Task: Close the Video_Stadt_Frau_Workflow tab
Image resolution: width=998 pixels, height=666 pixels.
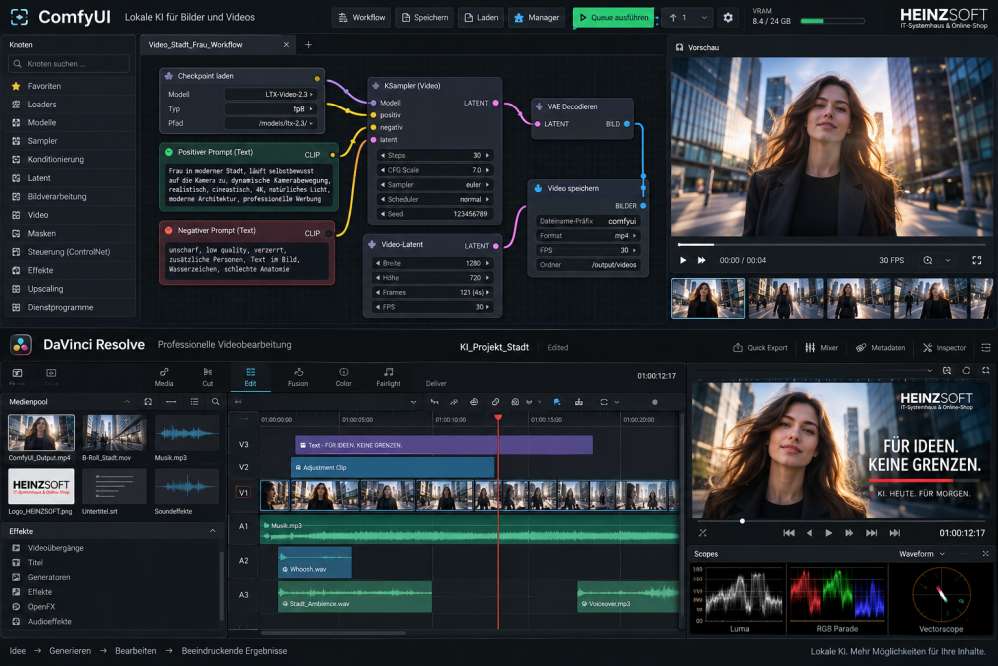Action: pos(286,45)
